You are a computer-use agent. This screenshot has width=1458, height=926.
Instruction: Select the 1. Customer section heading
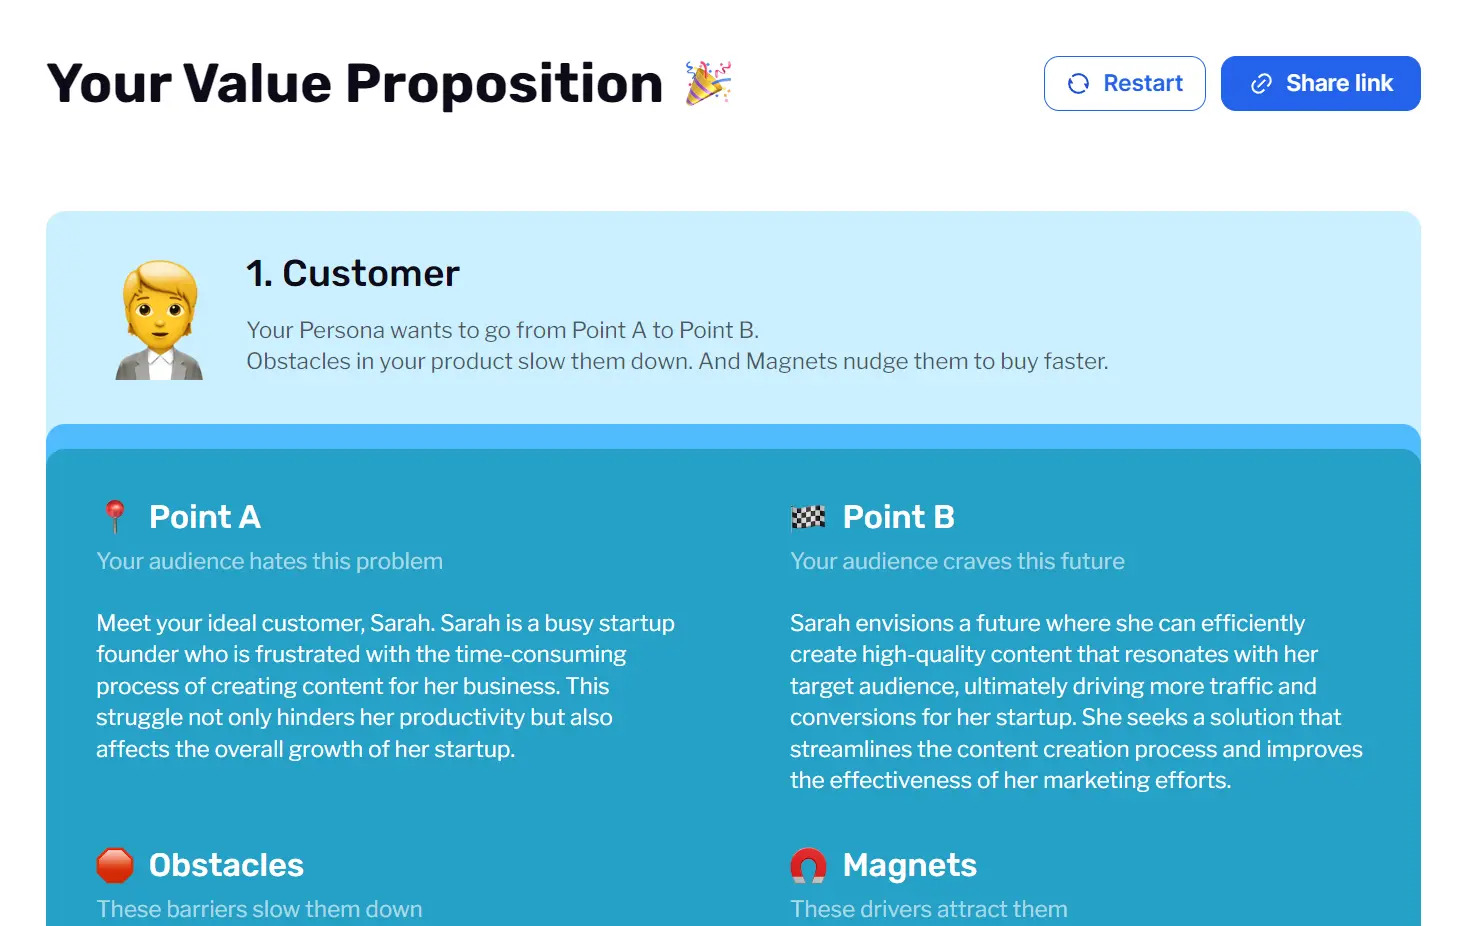click(x=353, y=273)
